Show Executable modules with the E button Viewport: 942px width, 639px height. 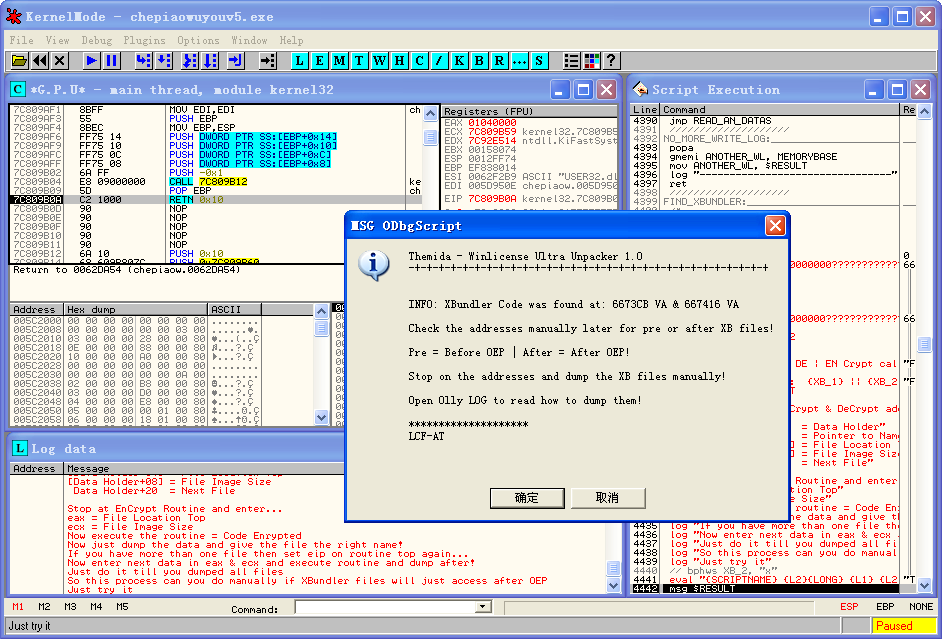(320, 61)
